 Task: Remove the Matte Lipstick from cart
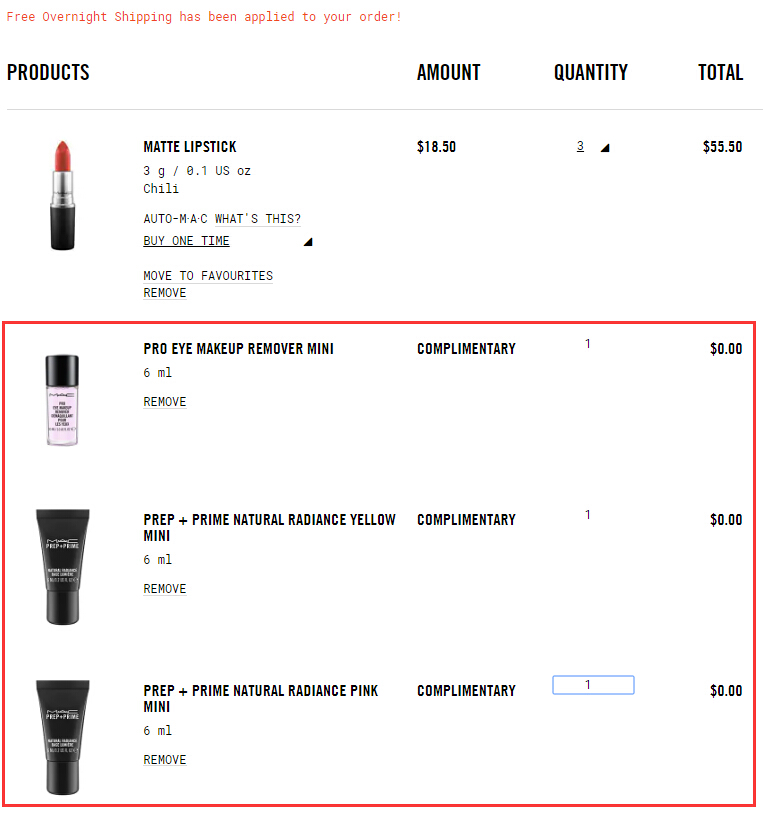pyautogui.click(x=165, y=293)
